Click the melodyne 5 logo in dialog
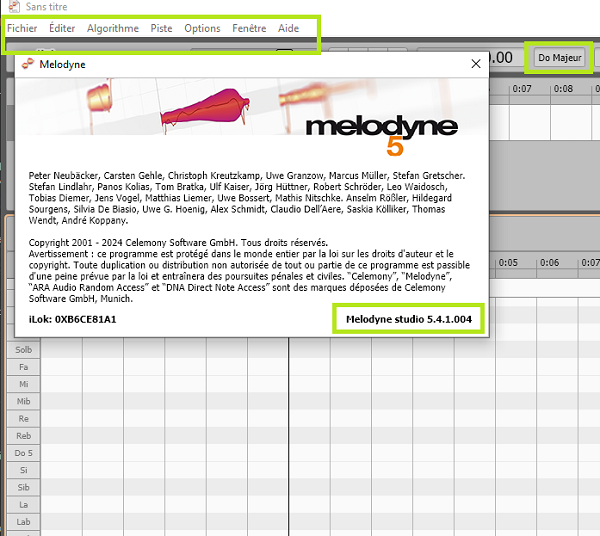The width and height of the screenshot is (600, 536). (382, 135)
